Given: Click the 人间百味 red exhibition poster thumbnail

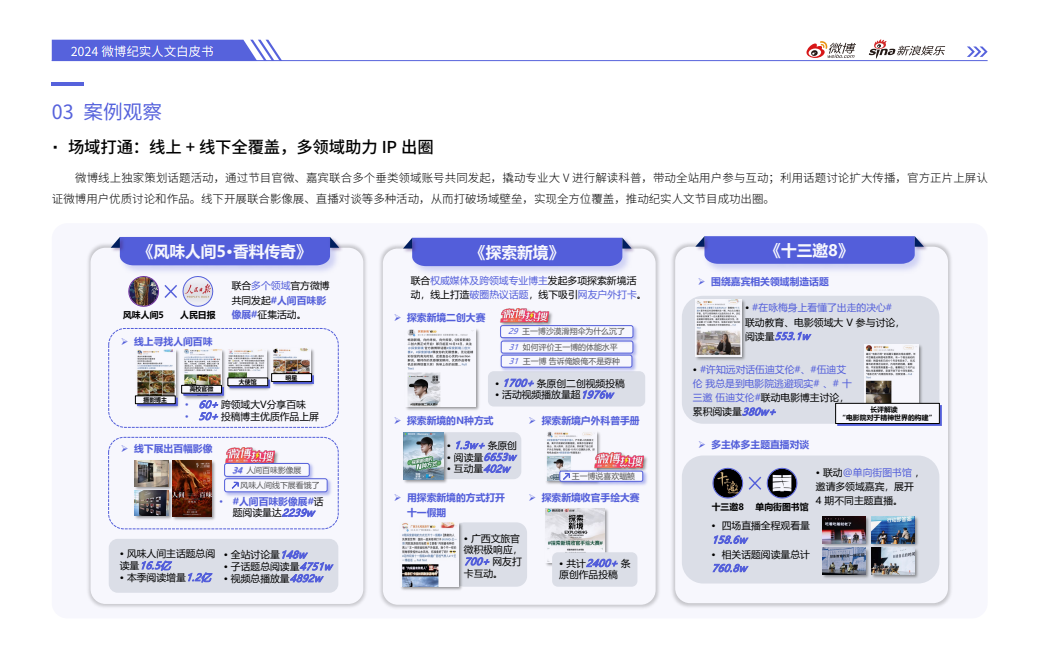Looking at the screenshot, I should tap(192, 488).
